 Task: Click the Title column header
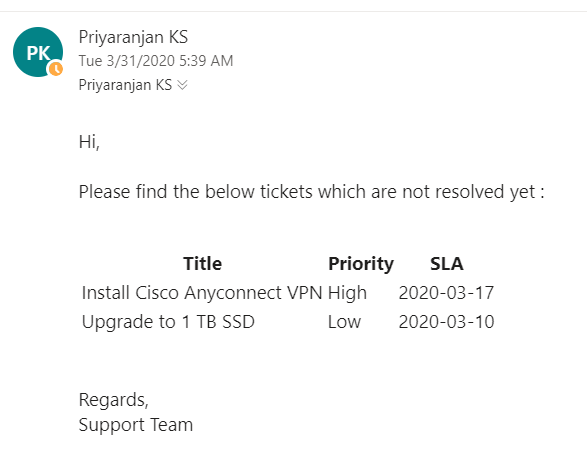(203, 264)
